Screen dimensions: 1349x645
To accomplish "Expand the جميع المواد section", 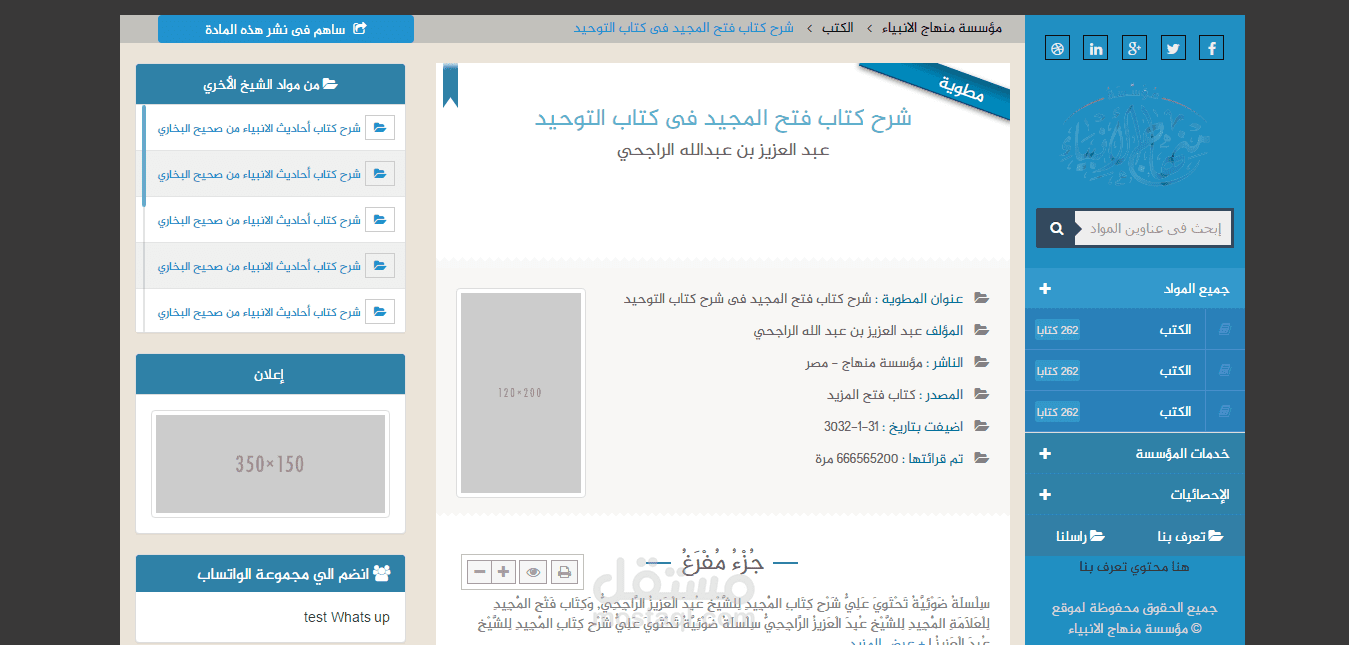I will click(1135, 289).
